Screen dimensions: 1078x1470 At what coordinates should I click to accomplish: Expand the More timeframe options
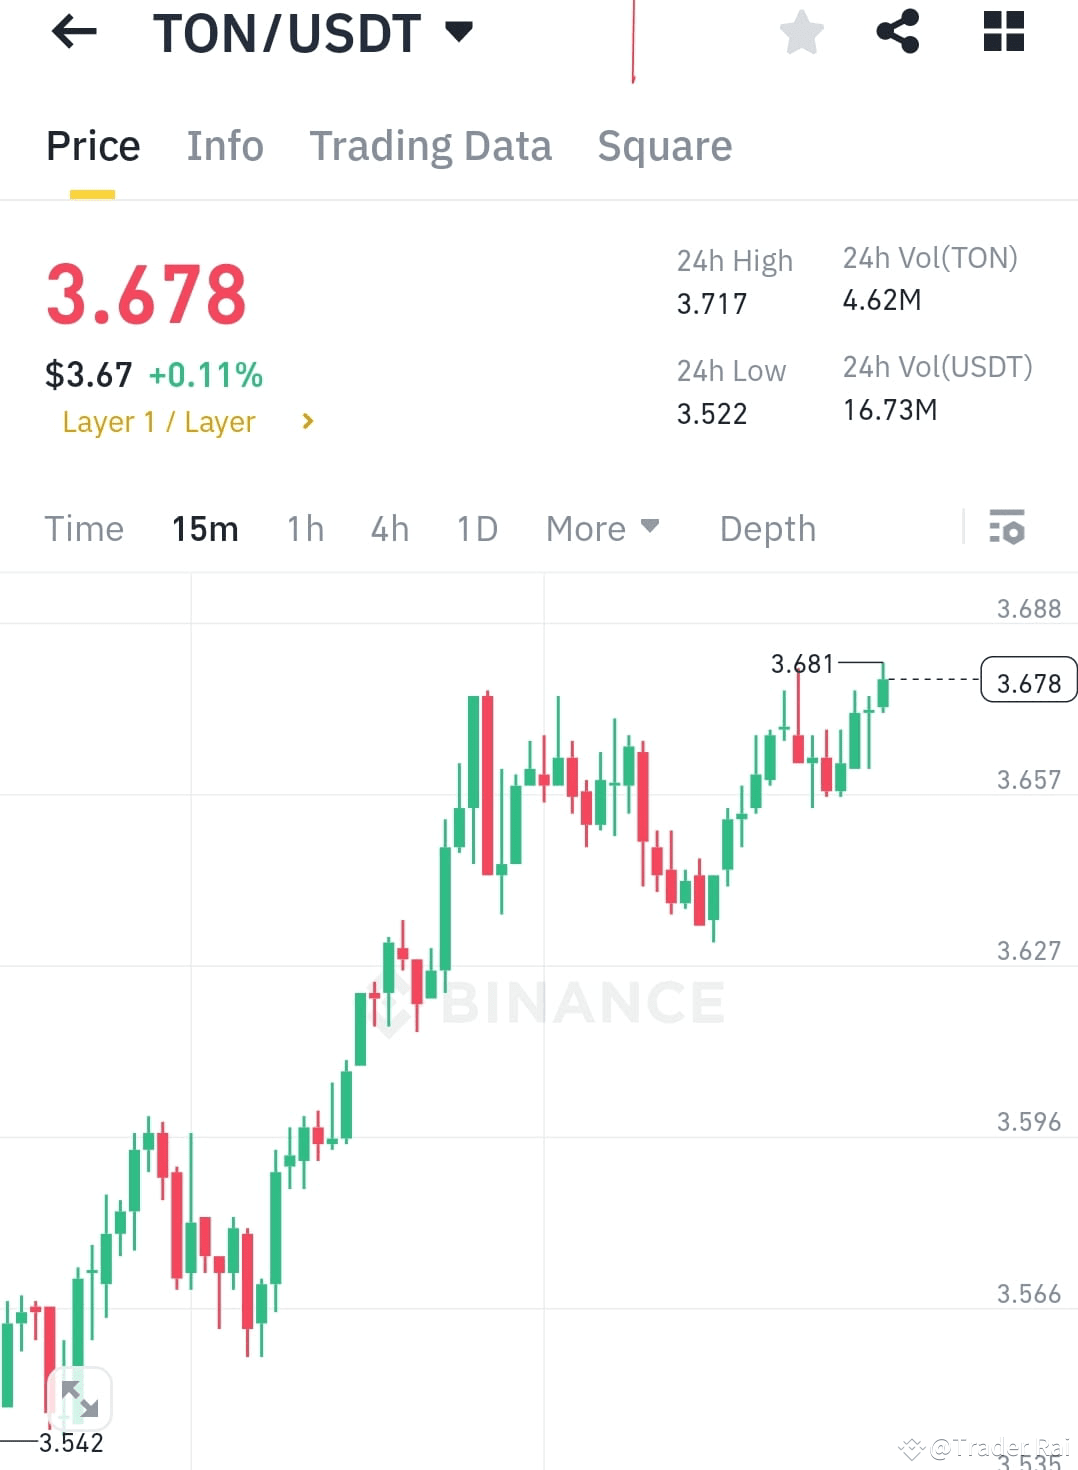[602, 528]
